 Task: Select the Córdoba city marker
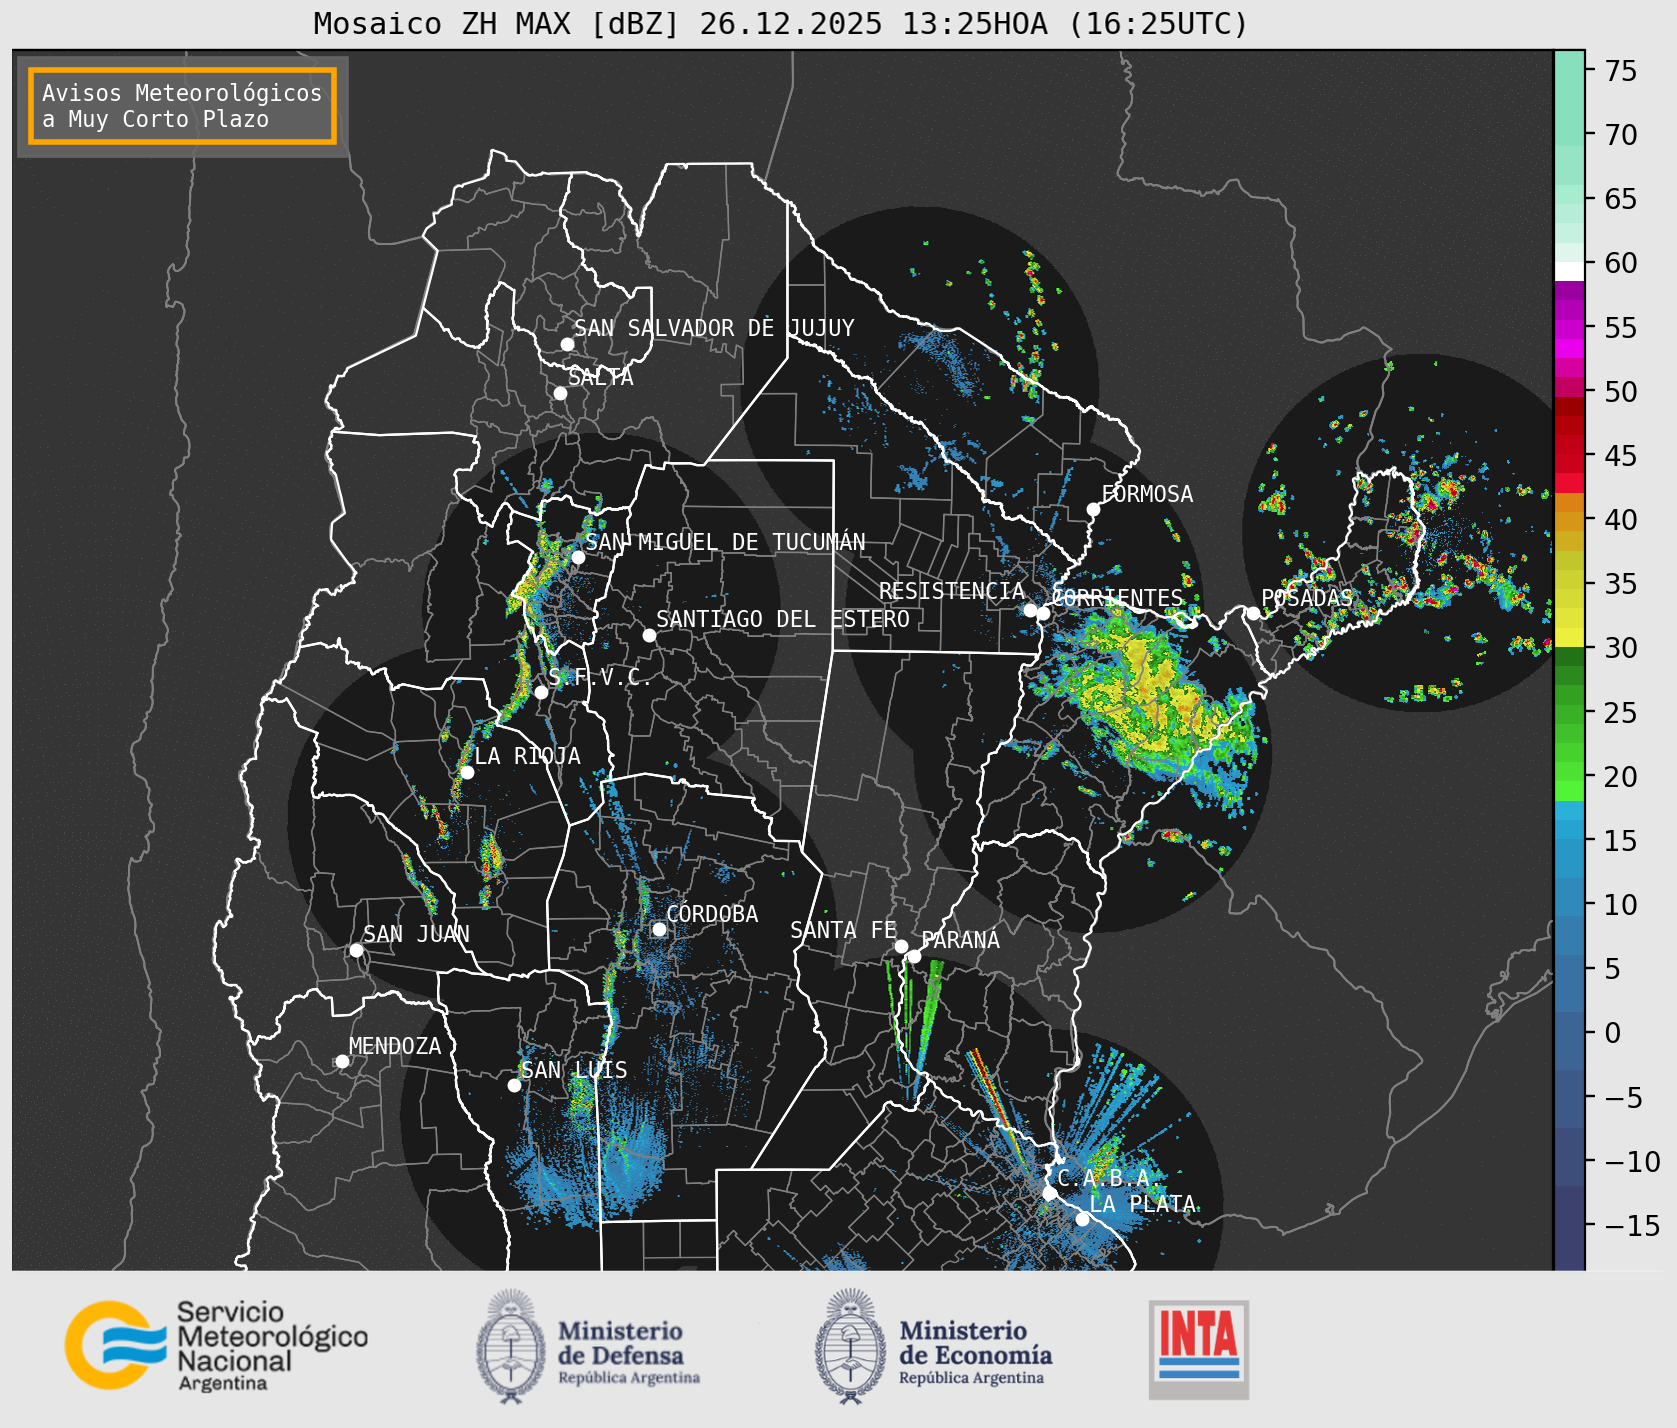tap(659, 929)
